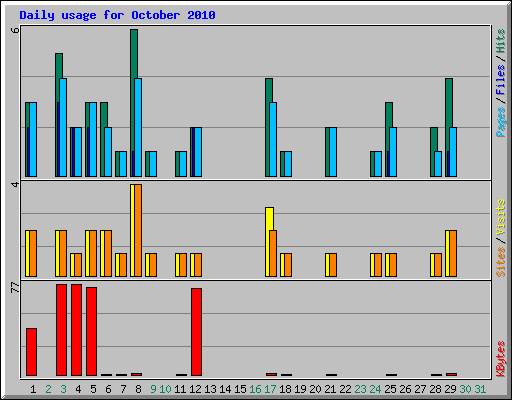Viewport: 512px width, 400px height.
Task: Select the 'Files' legend label
Action: coord(500,79)
